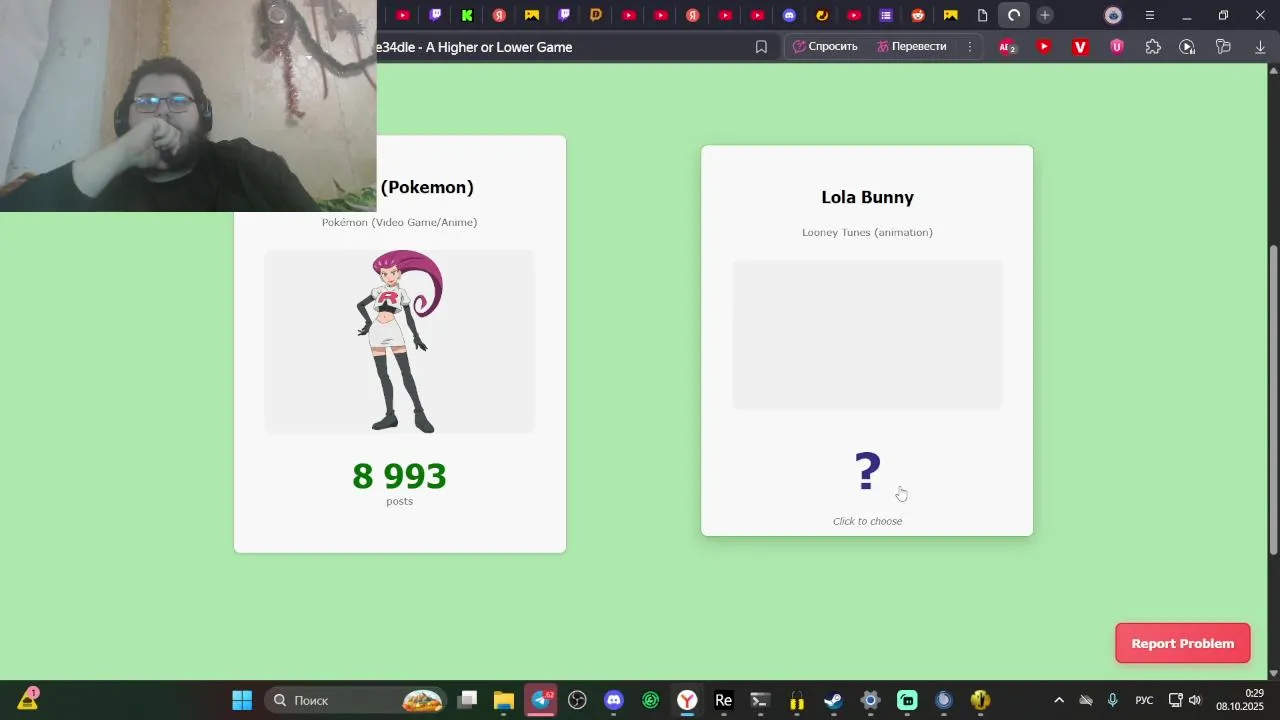Open Discord from the taskbar
The width and height of the screenshot is (1280, 720).
pyautogui.click(x=614, y=700)
